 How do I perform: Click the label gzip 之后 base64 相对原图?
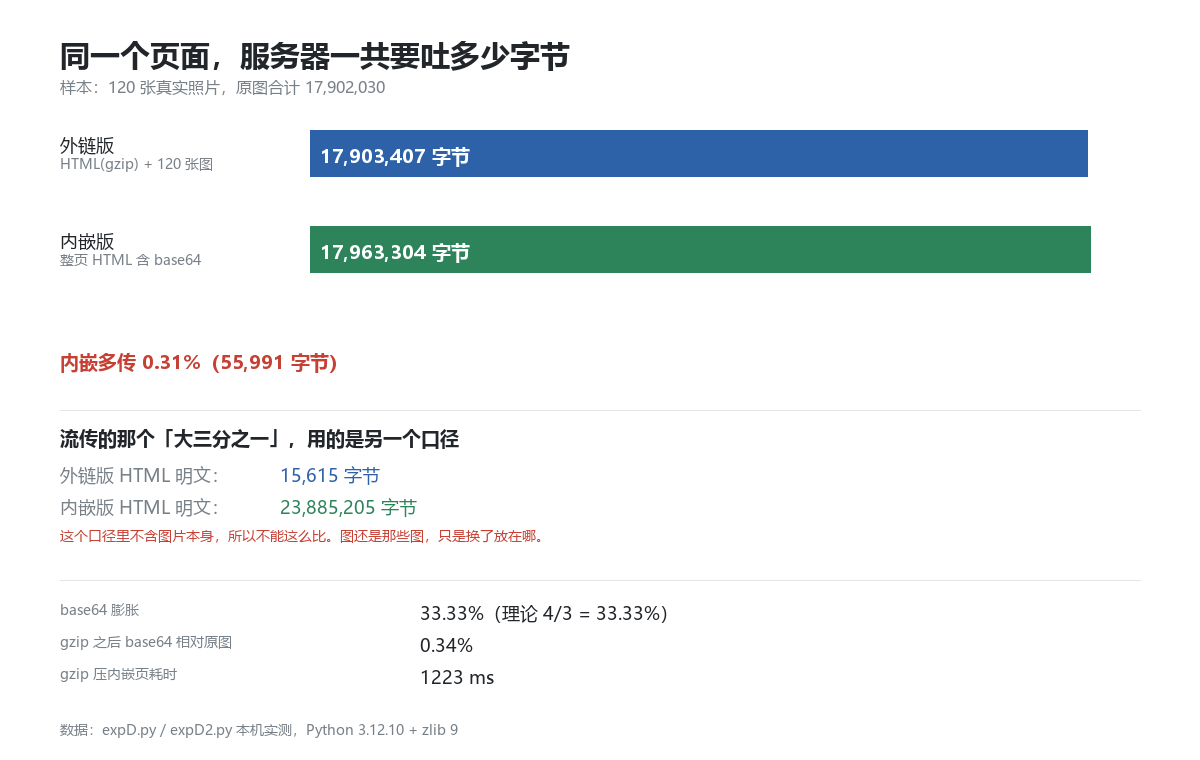[146, 642]
